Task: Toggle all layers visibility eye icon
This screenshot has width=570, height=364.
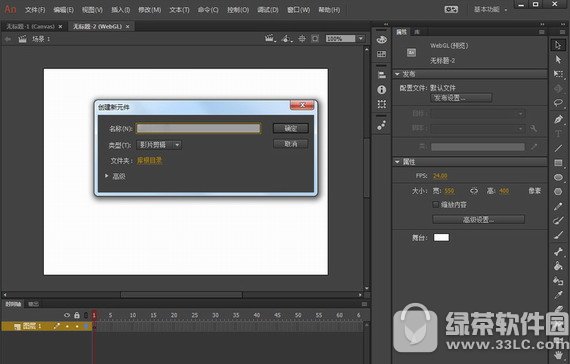Action: coord(67,315)
